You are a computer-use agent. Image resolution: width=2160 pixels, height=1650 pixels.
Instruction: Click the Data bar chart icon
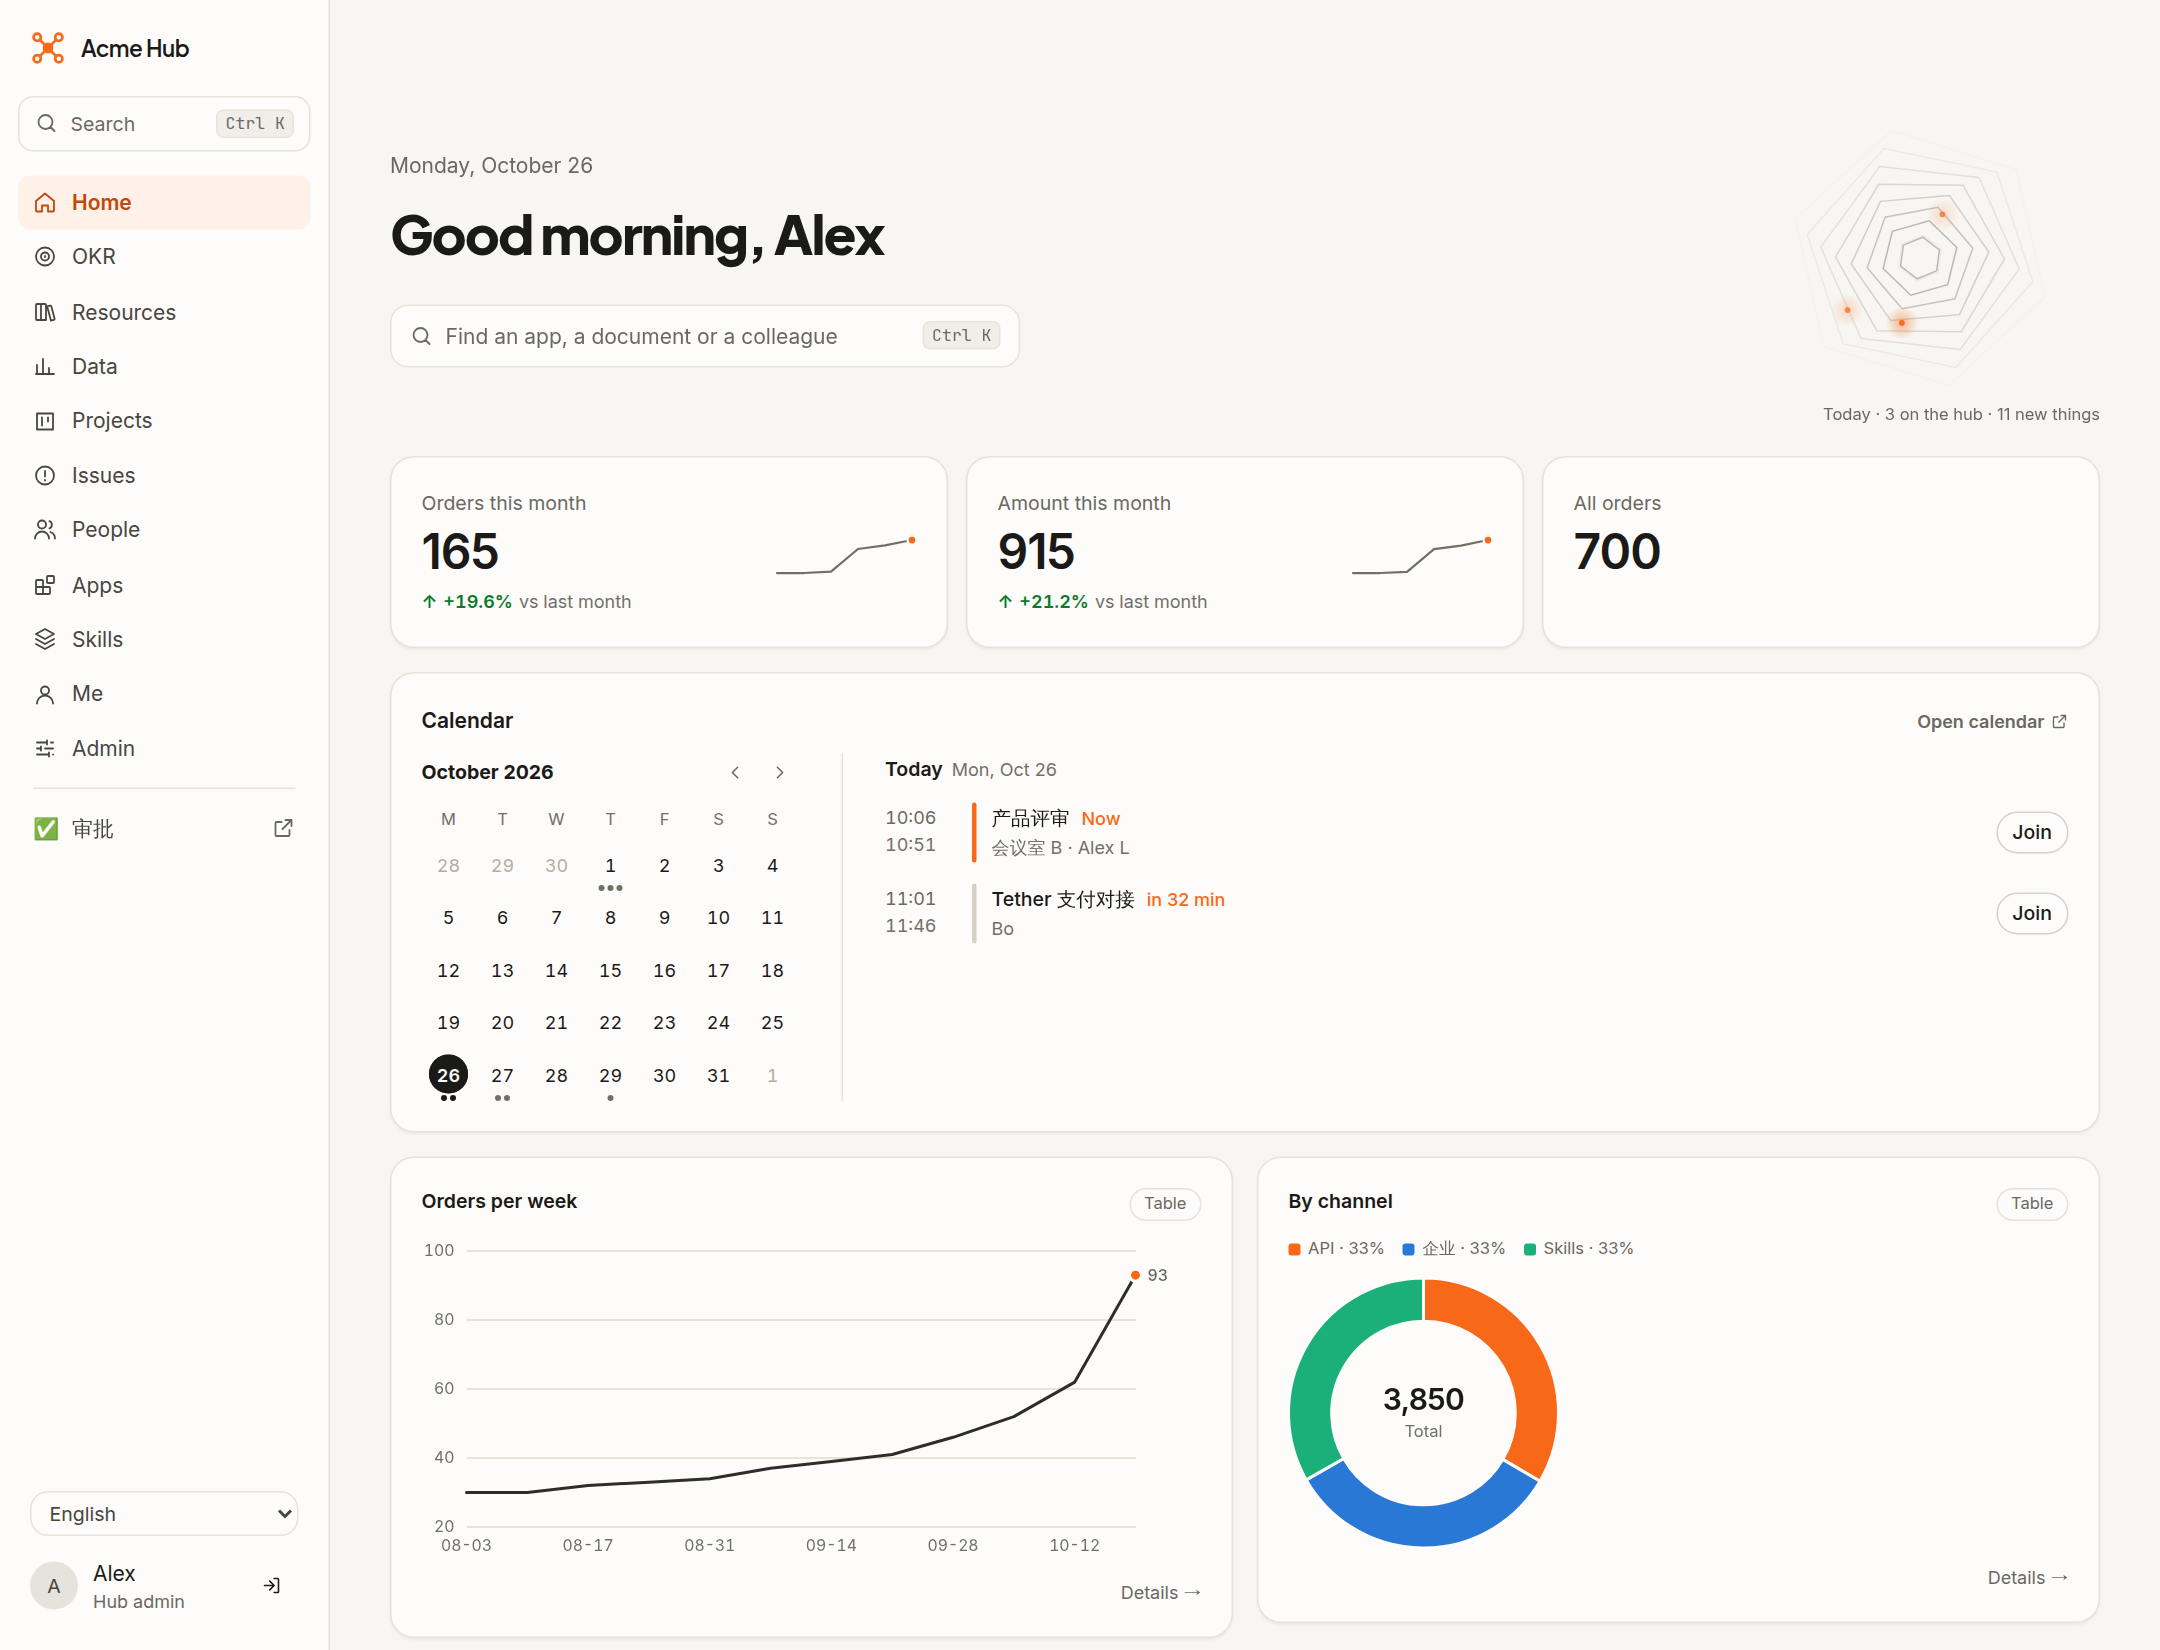[45, 367]
